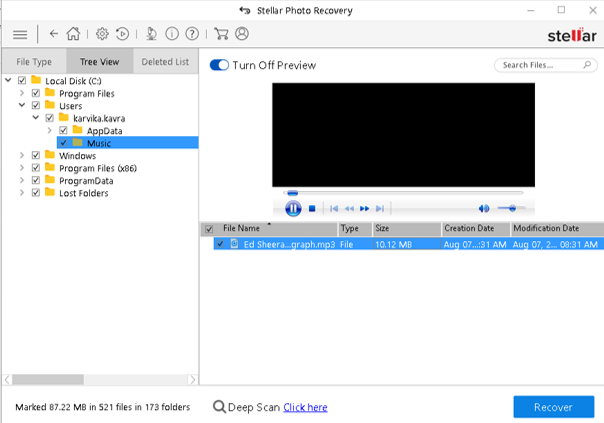Uncheck the Music folder checkbox
Screen dimensions: 604x423
[x=64, y=143]
